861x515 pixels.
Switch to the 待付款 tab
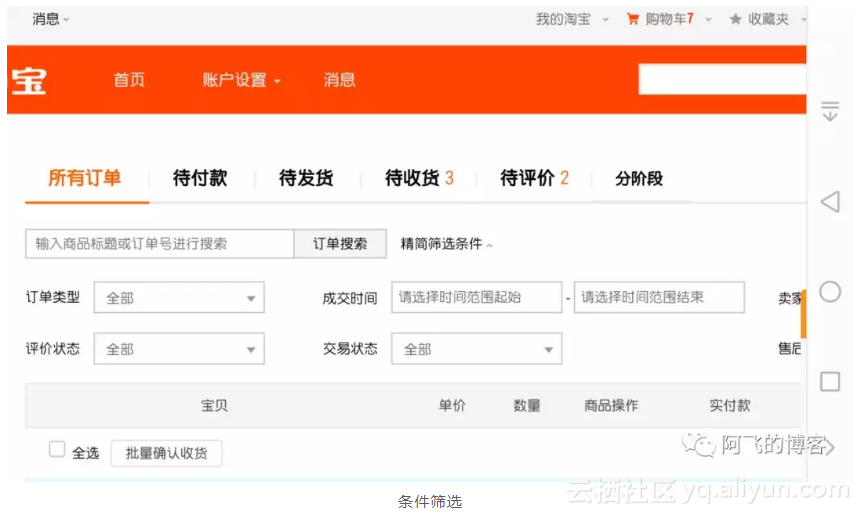[200, 178]
